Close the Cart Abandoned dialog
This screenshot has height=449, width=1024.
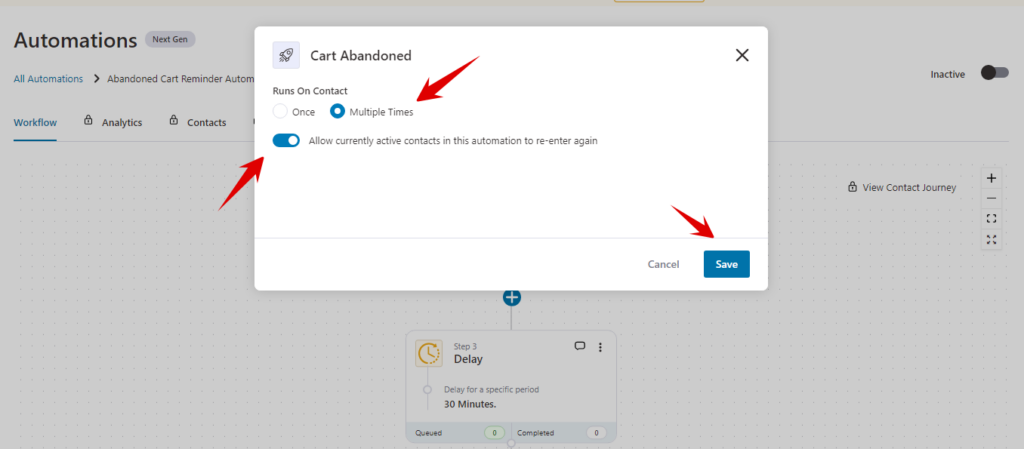click(x=742, y=55)
